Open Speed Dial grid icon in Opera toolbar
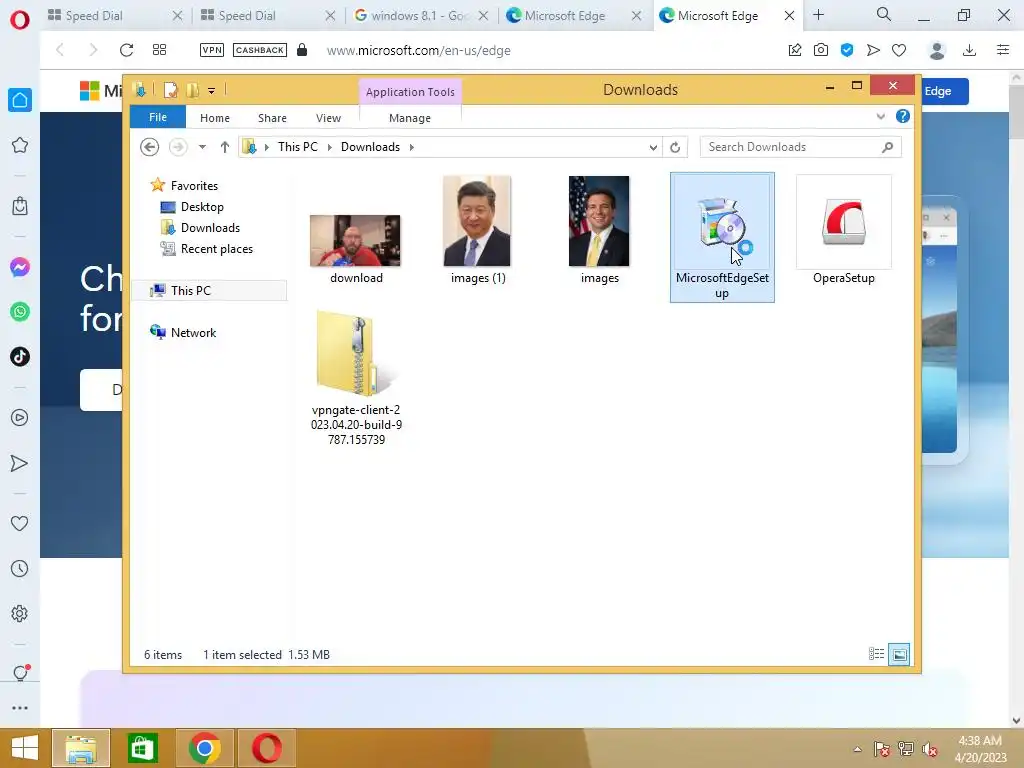The image size is (1024, 768). coord(159,50)
